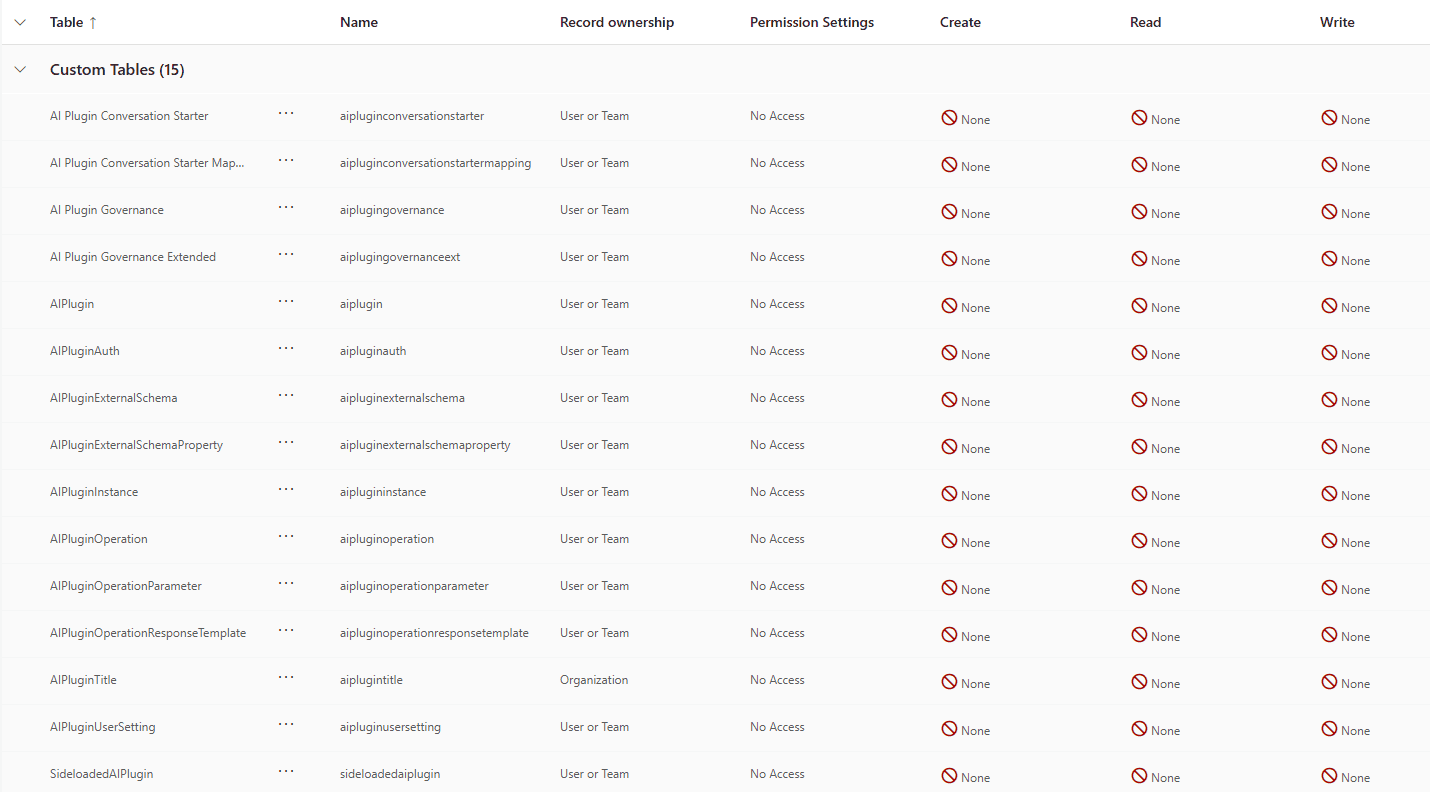1430x792 pixels.
Task: Toggle Write privilege for AI Plugin Governance Extended
Action: coord(1345,260)
